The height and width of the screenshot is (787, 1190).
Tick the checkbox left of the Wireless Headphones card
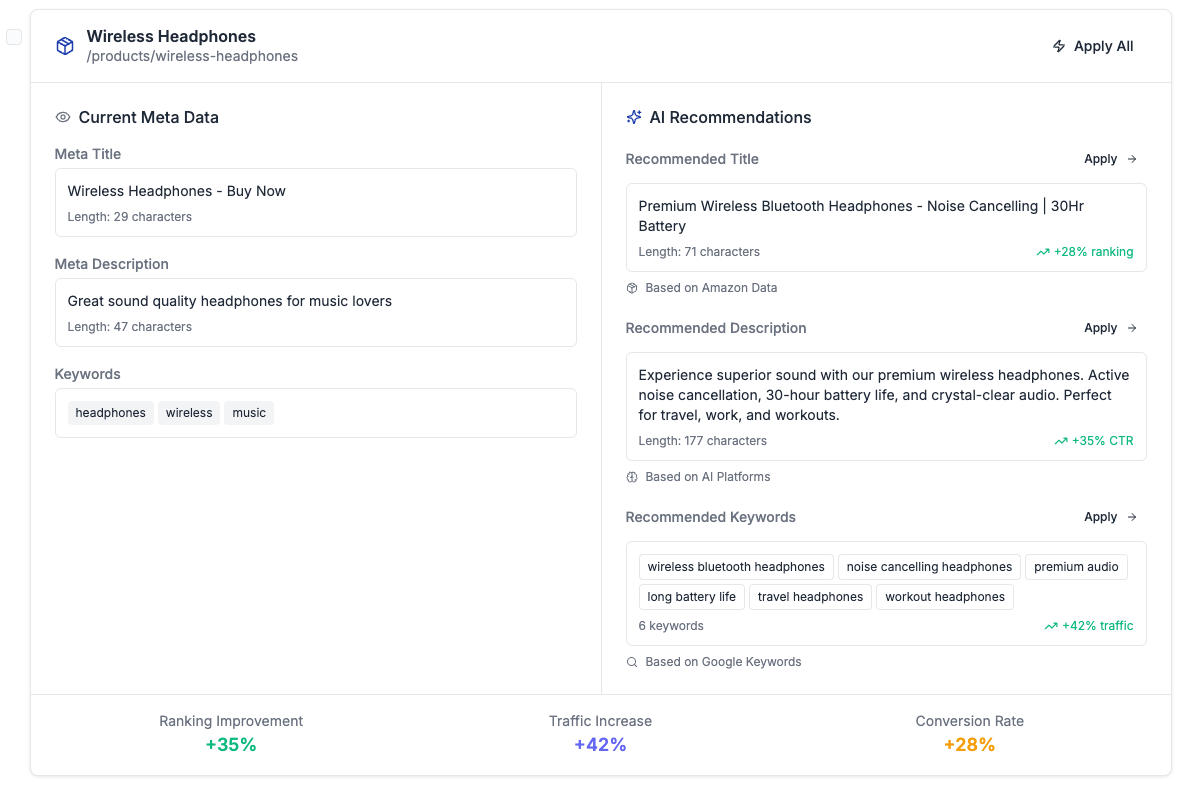[14, 37]
